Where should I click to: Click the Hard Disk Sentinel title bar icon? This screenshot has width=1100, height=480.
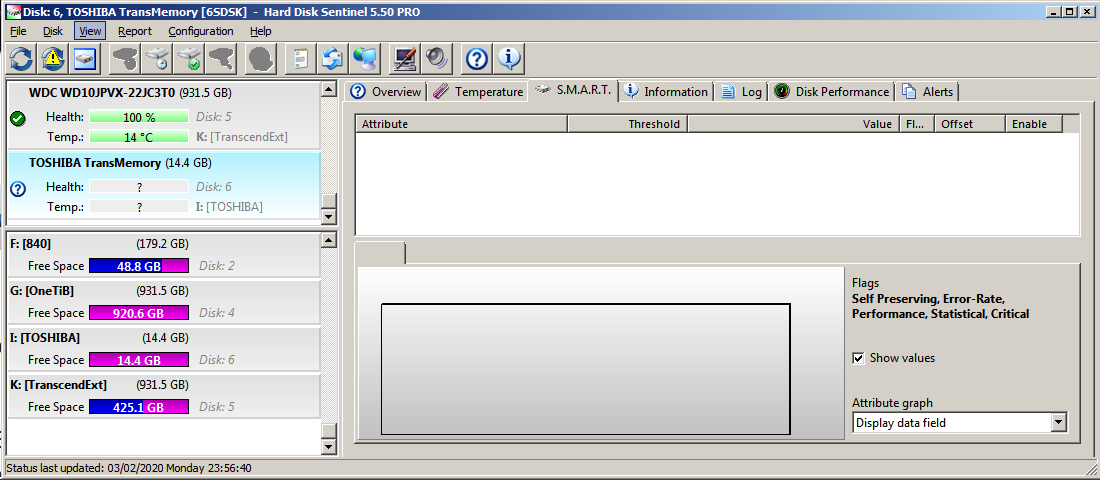coord(13,11)
